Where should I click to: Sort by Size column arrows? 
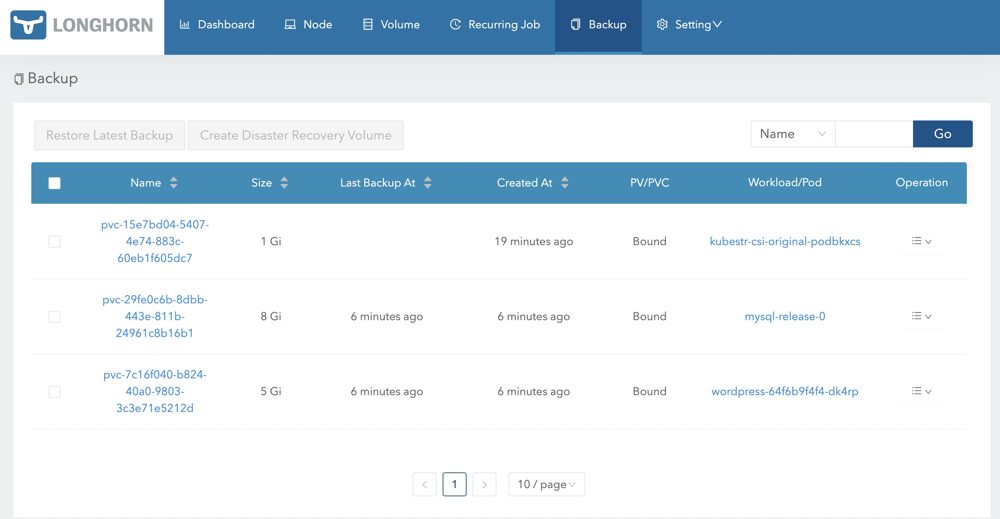pyautogui.click(x=284, y=183)
